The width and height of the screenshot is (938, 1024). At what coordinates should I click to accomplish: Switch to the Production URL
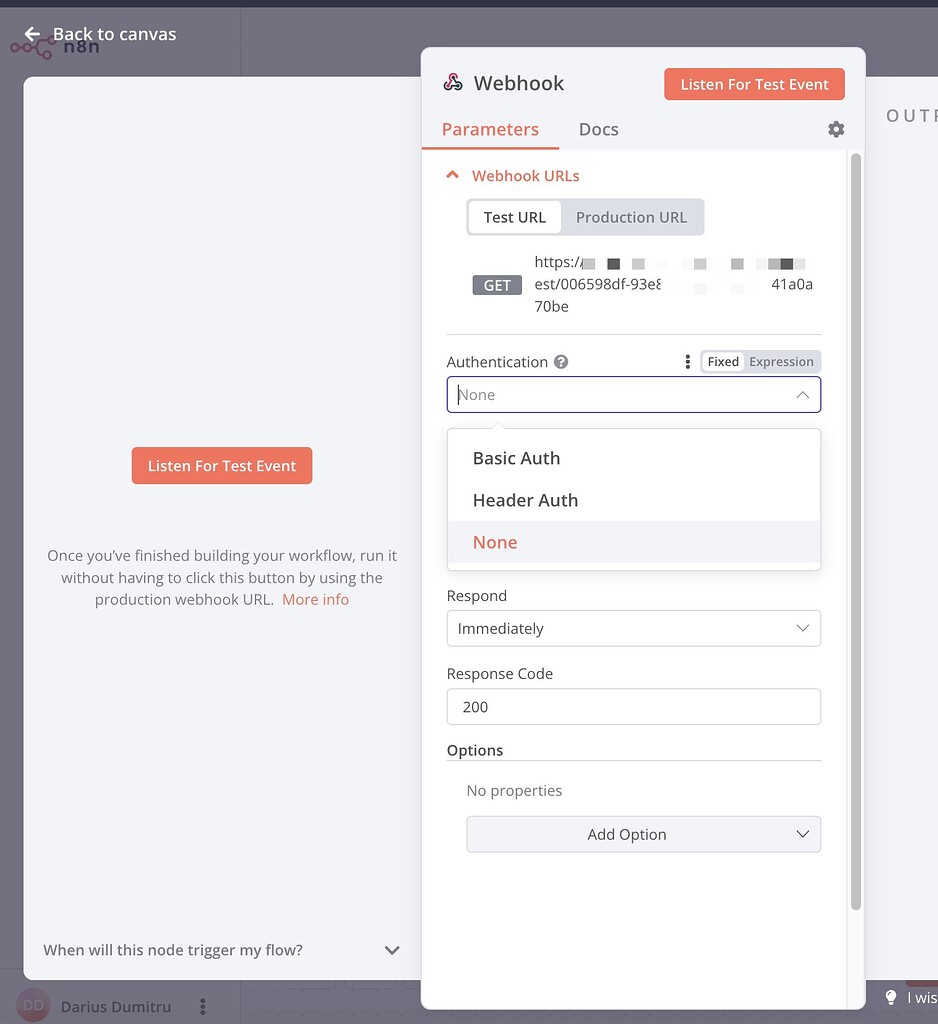631,217
